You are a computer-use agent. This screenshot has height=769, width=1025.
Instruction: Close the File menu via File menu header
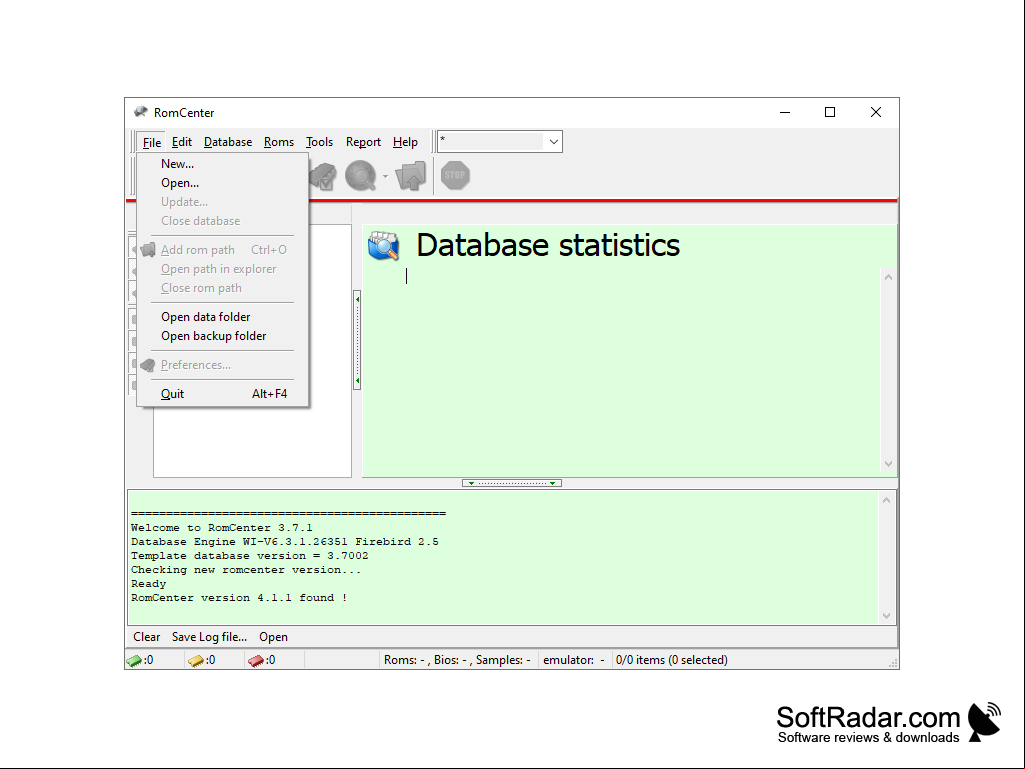[152, 142]
